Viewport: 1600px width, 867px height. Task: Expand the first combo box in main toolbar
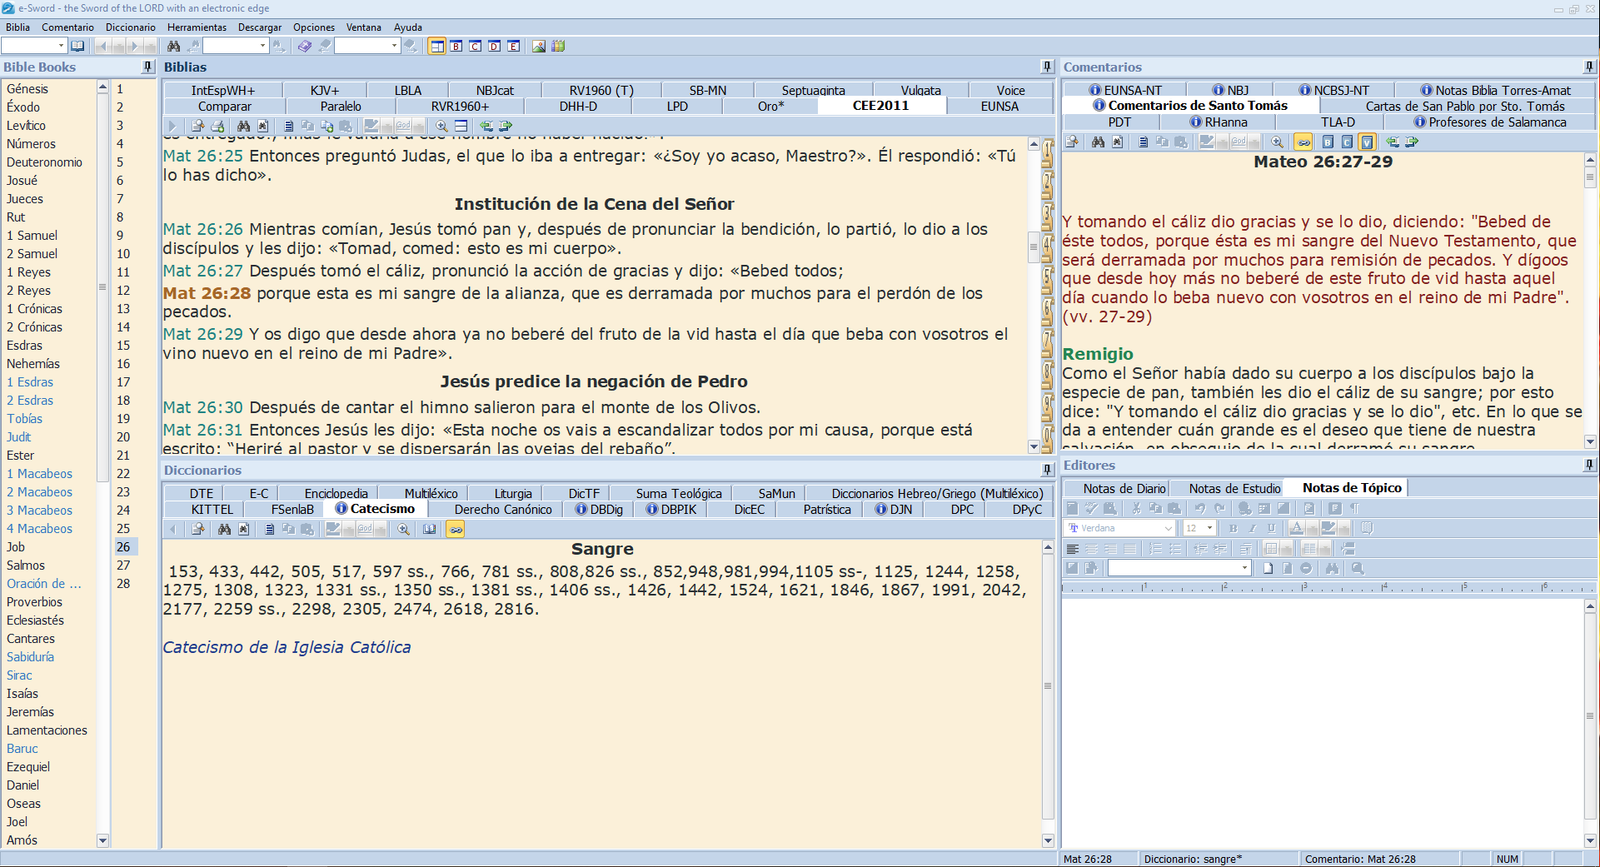point(61,46)
